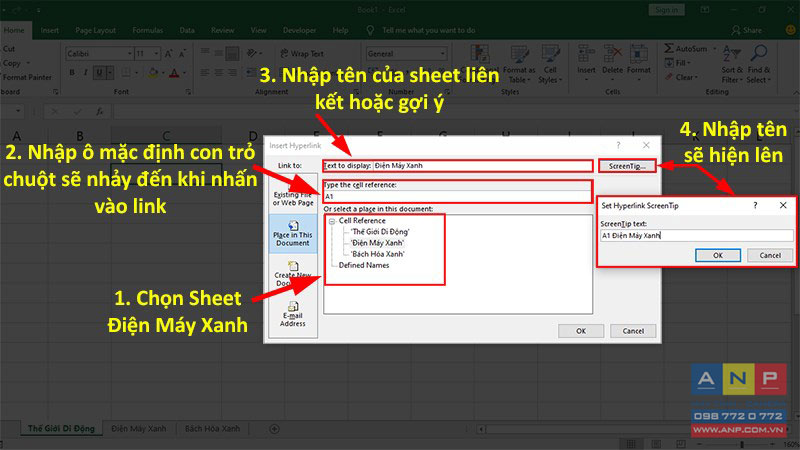Open the Insert ribbon tab
The width and height of the screenshot is (800, 450).
[49, 30]
